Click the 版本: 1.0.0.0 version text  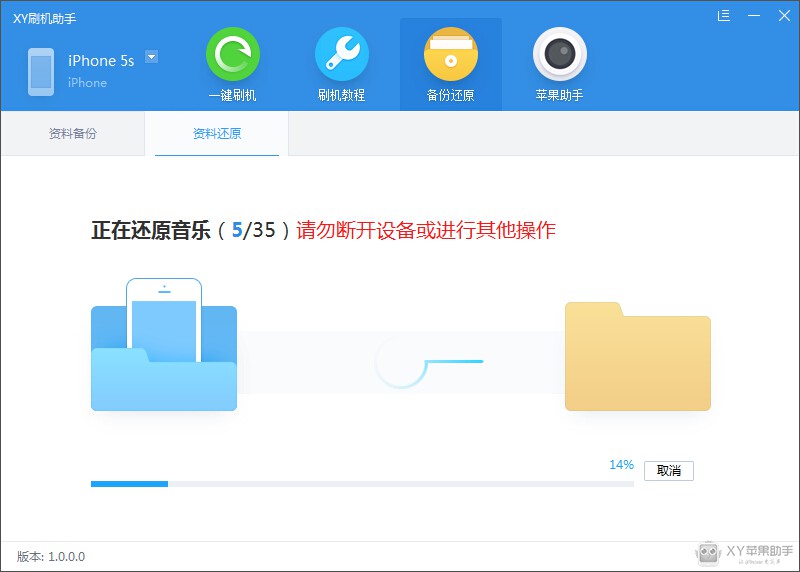pos(51,556)
